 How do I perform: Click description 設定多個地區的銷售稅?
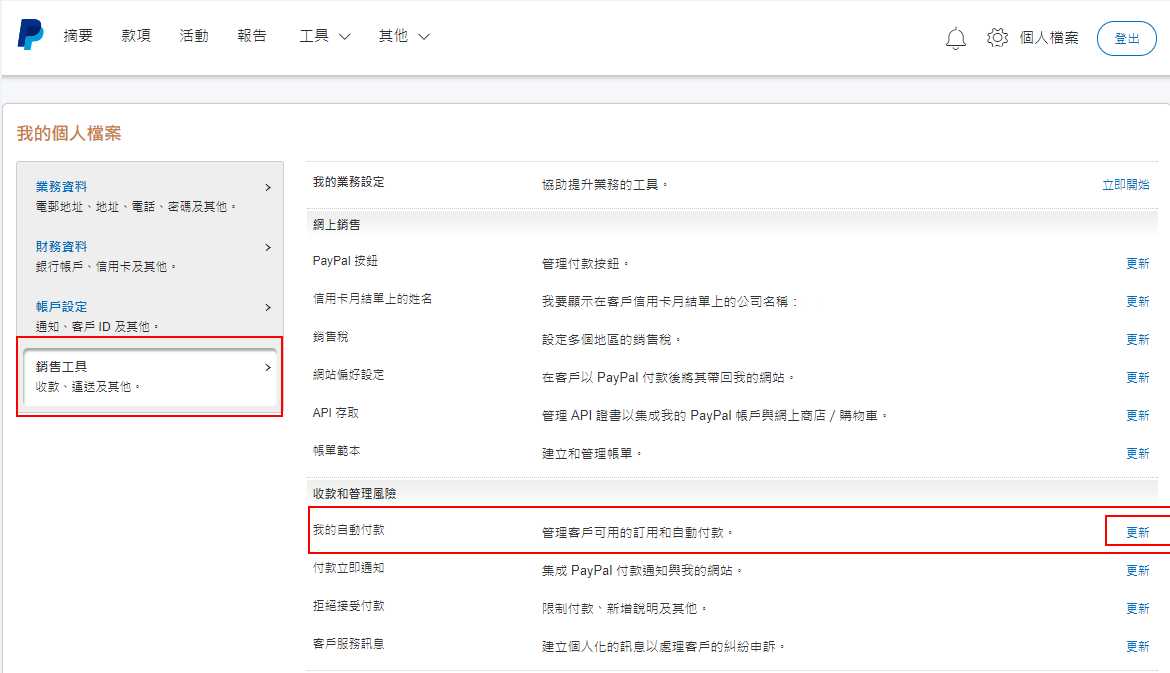pos(611,339)
